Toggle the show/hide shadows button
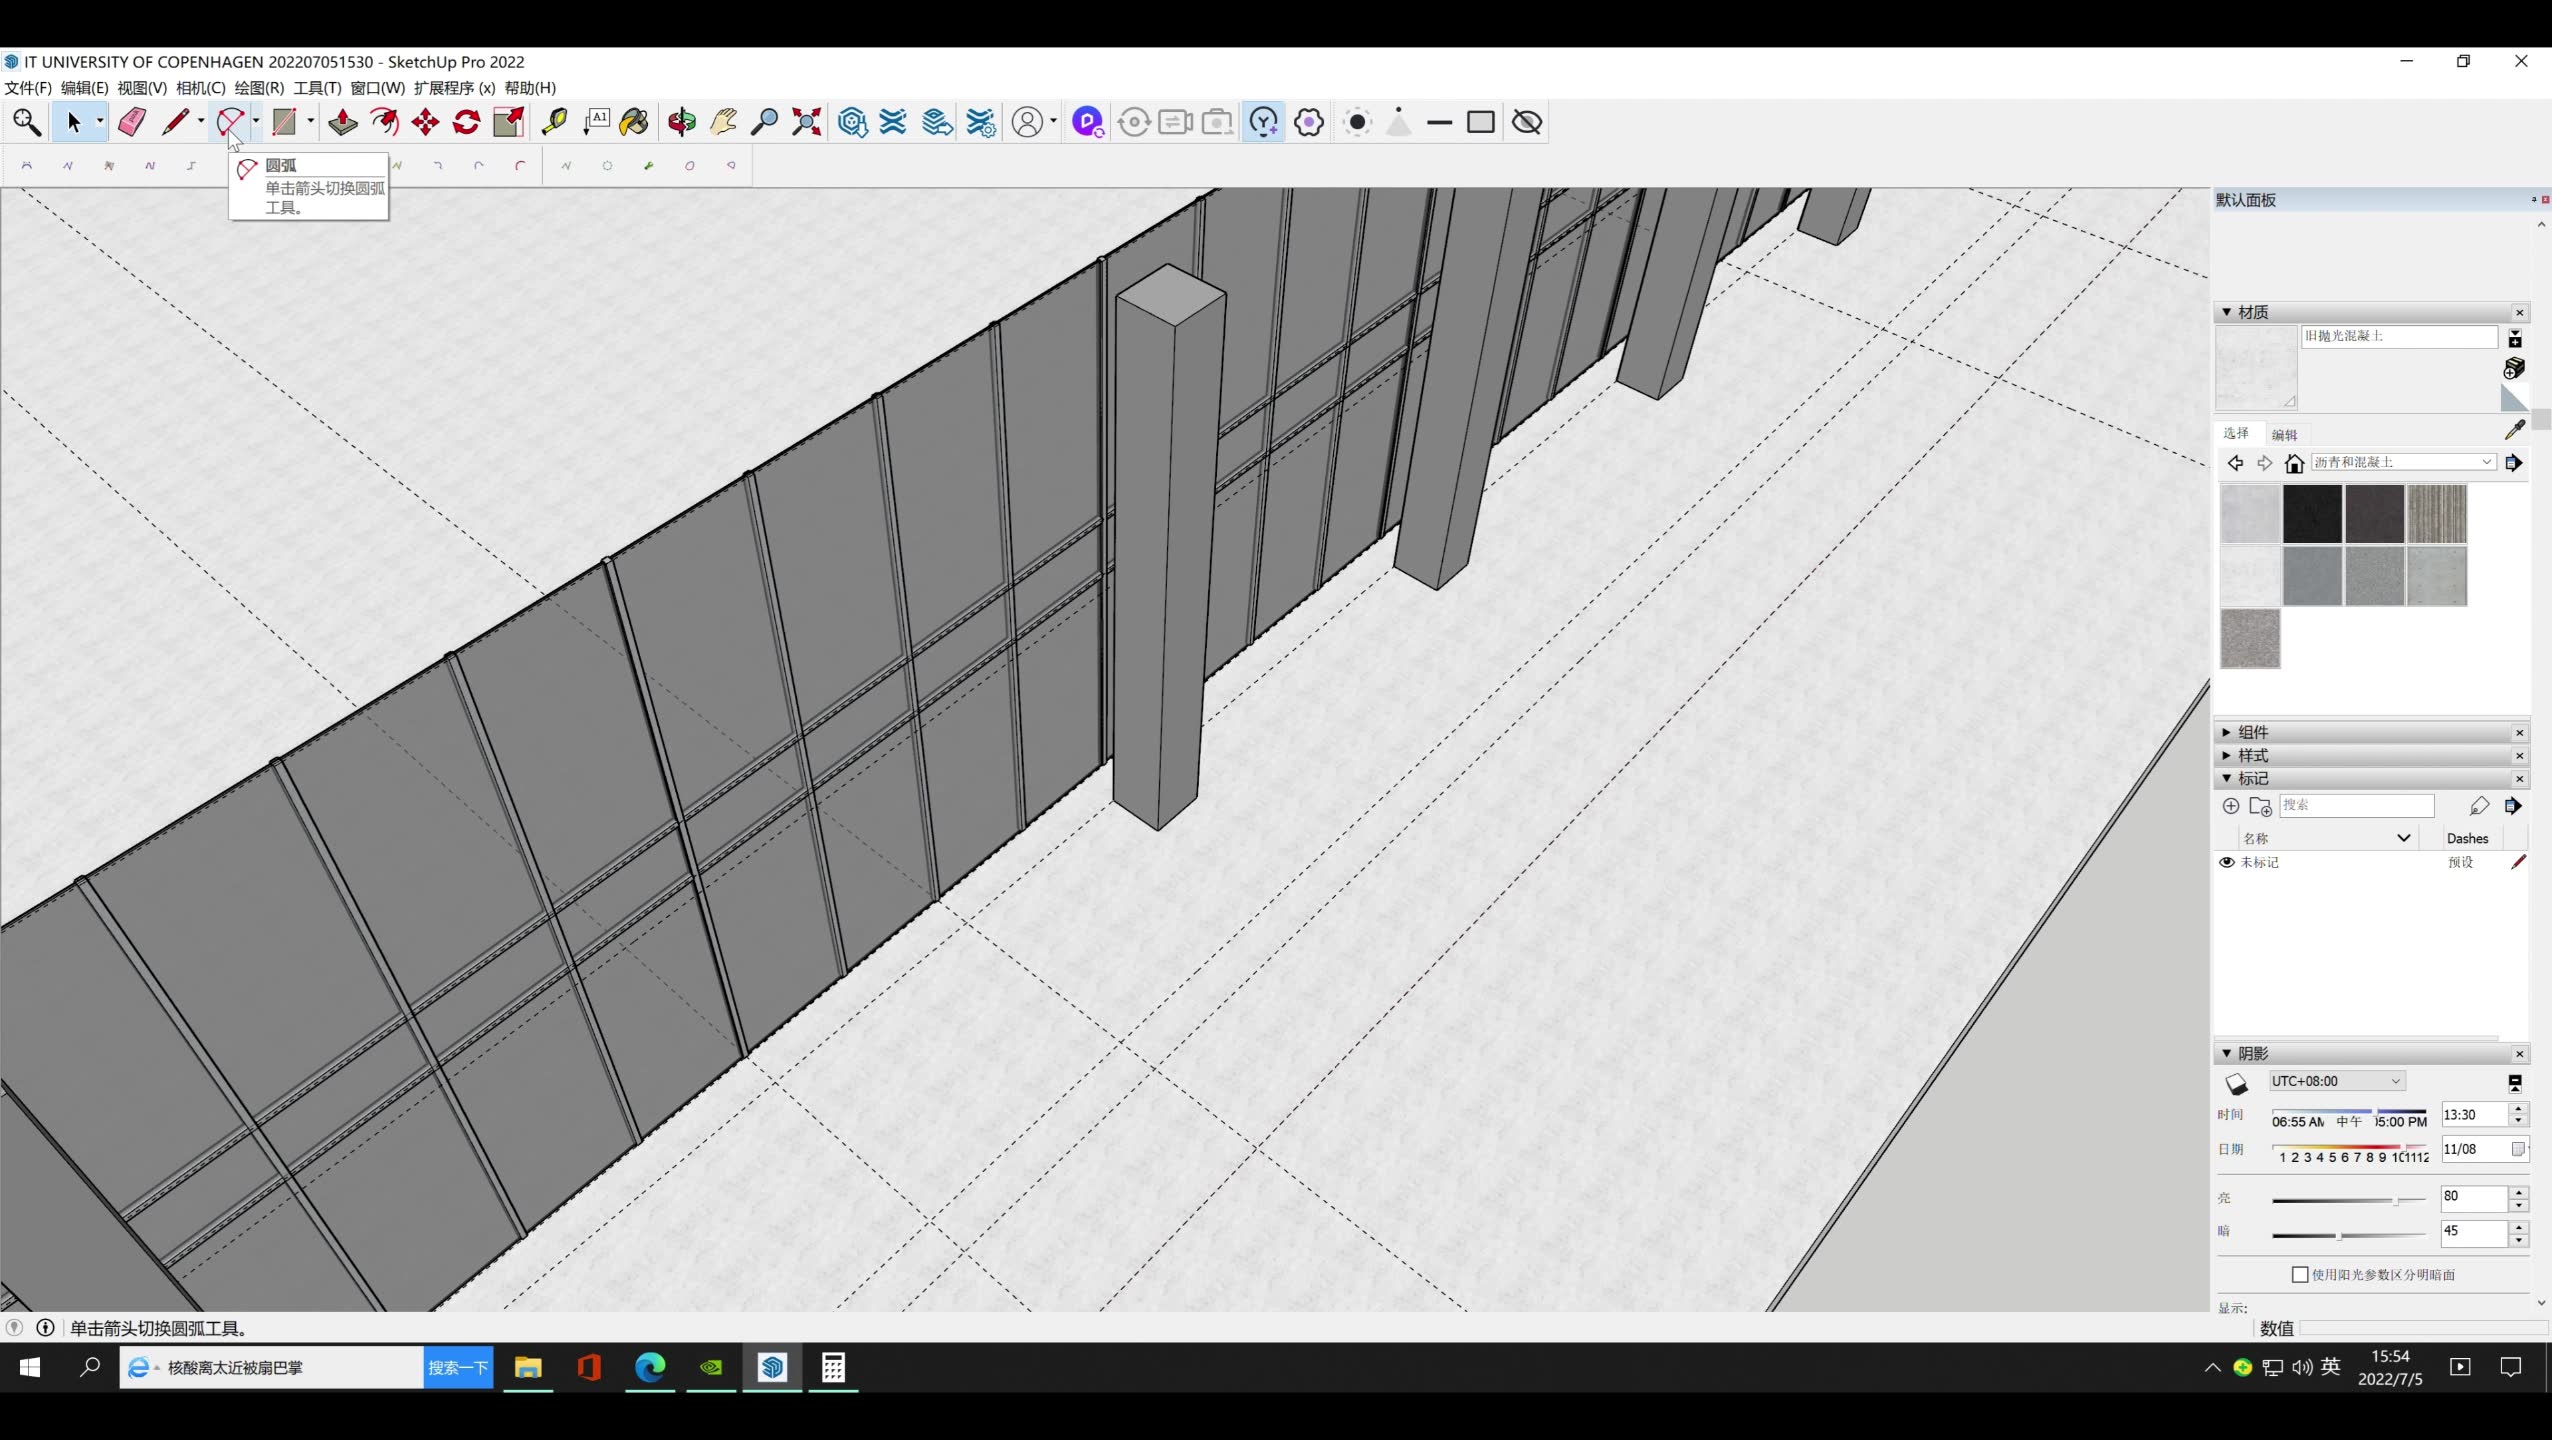 pyautogui.click(x=2236, y=1083)
